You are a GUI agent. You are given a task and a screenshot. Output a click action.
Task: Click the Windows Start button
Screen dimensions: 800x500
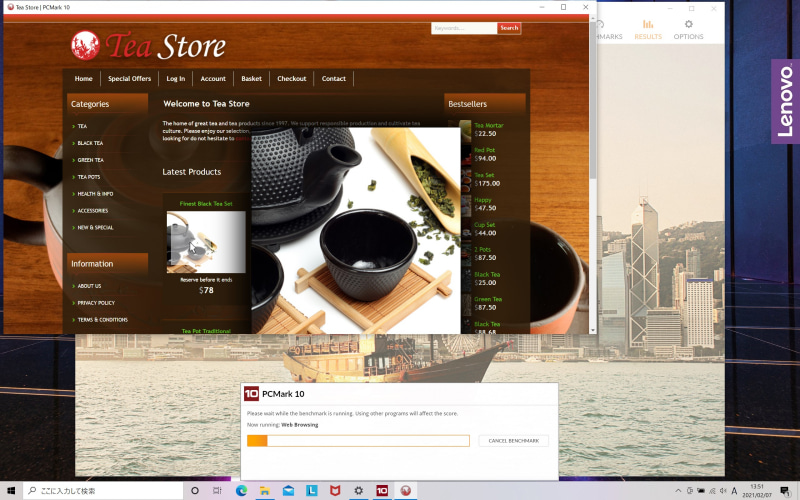(x=11, y=490)
